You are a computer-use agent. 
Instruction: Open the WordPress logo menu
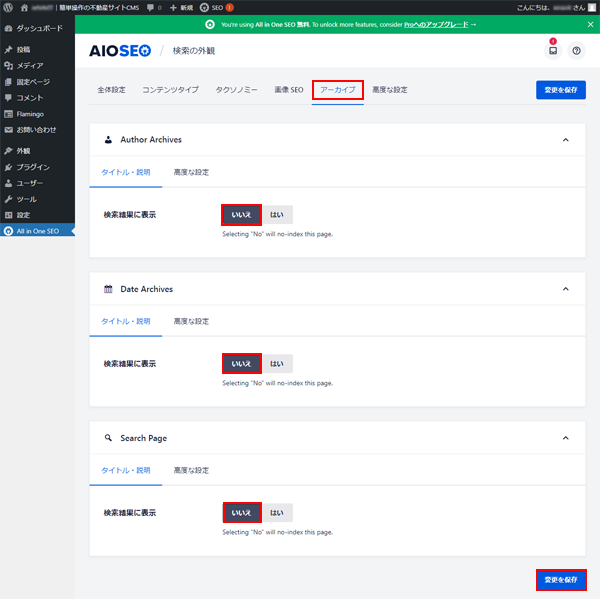8,7
